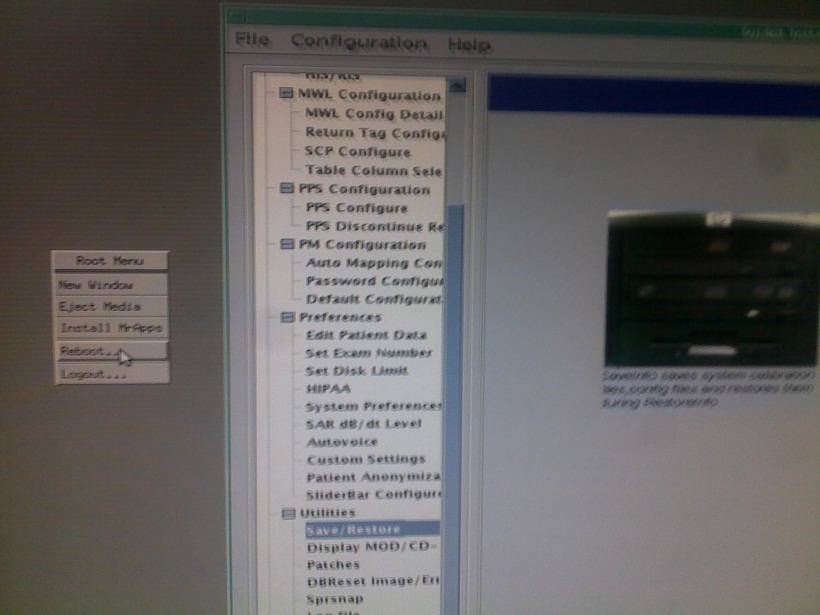This screenshot has width=820, height=615.
Task: Collapse the Preferences tree node
Action: click(x=287, y=317)
